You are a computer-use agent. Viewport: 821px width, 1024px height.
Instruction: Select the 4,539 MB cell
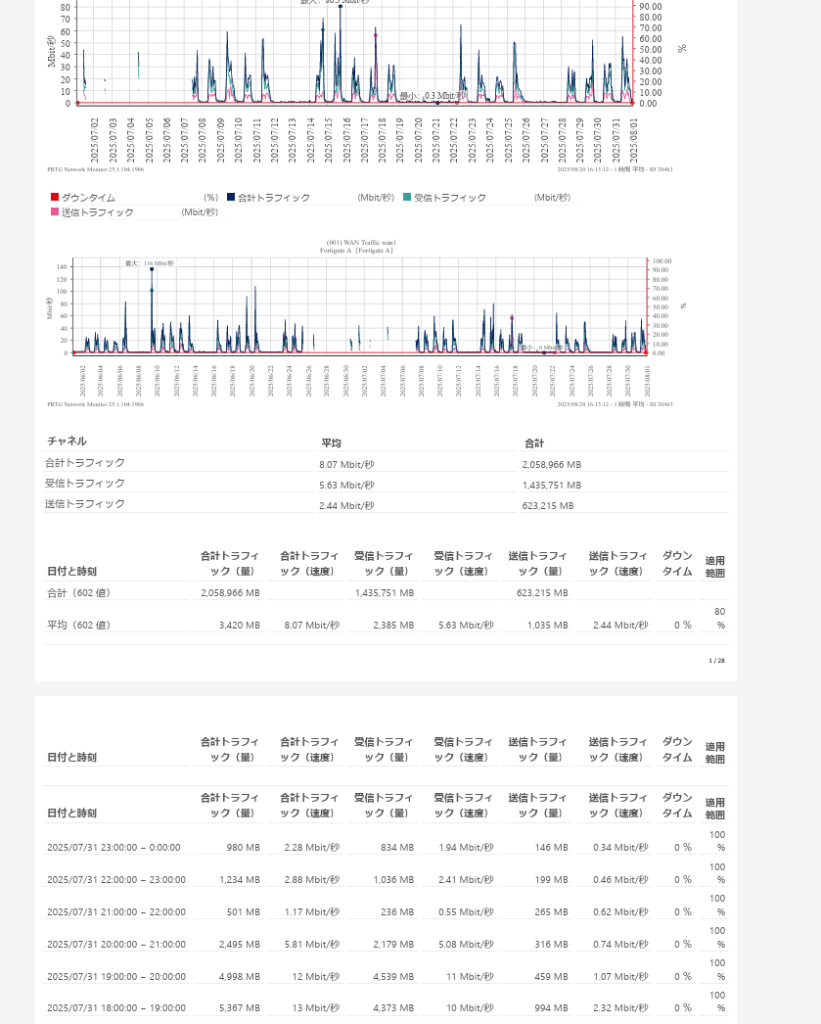[x=393, y=976]
